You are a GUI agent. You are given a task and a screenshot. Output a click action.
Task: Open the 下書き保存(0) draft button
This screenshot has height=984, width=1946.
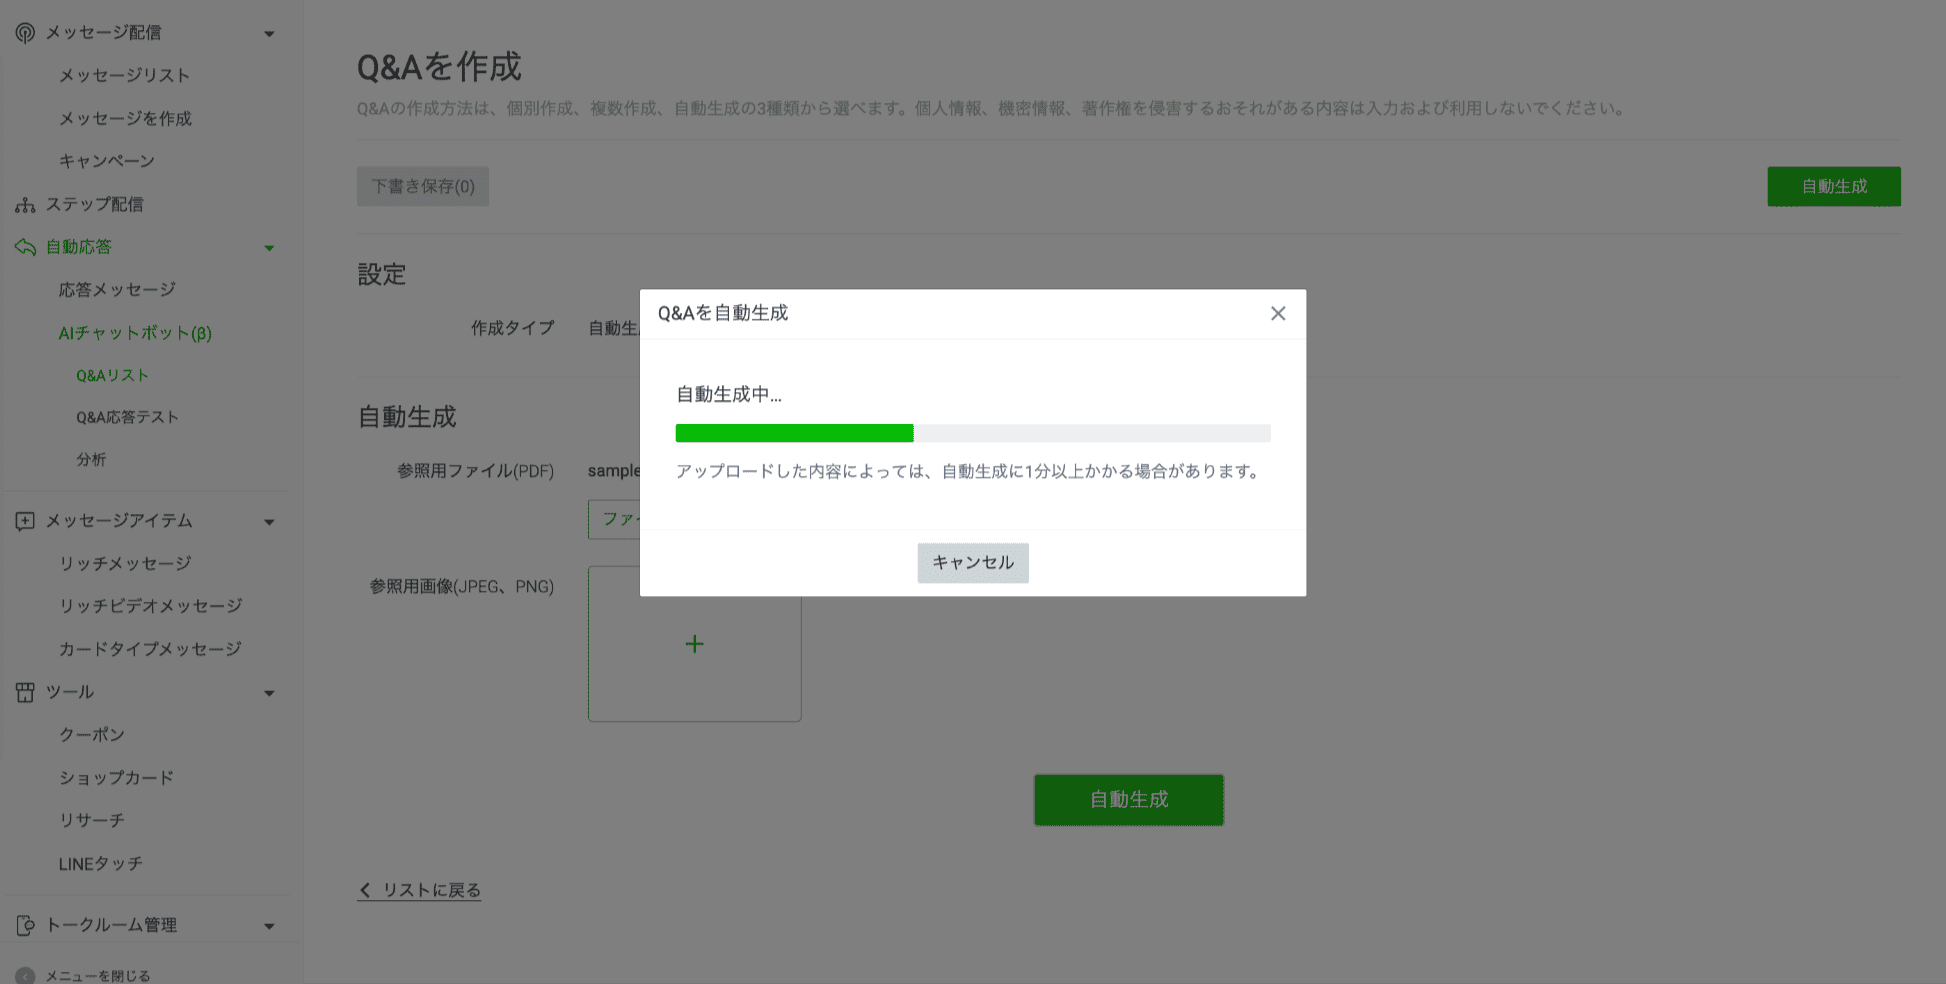tap(422, 186)
